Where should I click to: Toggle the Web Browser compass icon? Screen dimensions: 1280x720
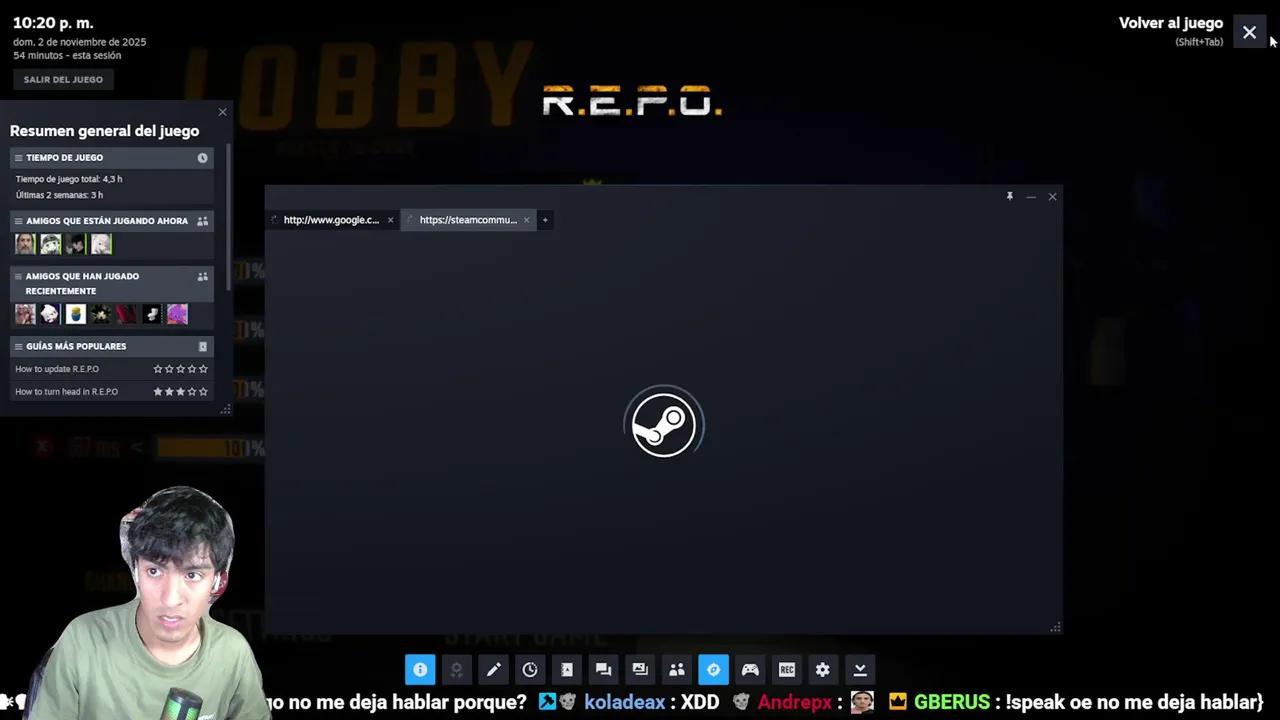click(713, 670)
